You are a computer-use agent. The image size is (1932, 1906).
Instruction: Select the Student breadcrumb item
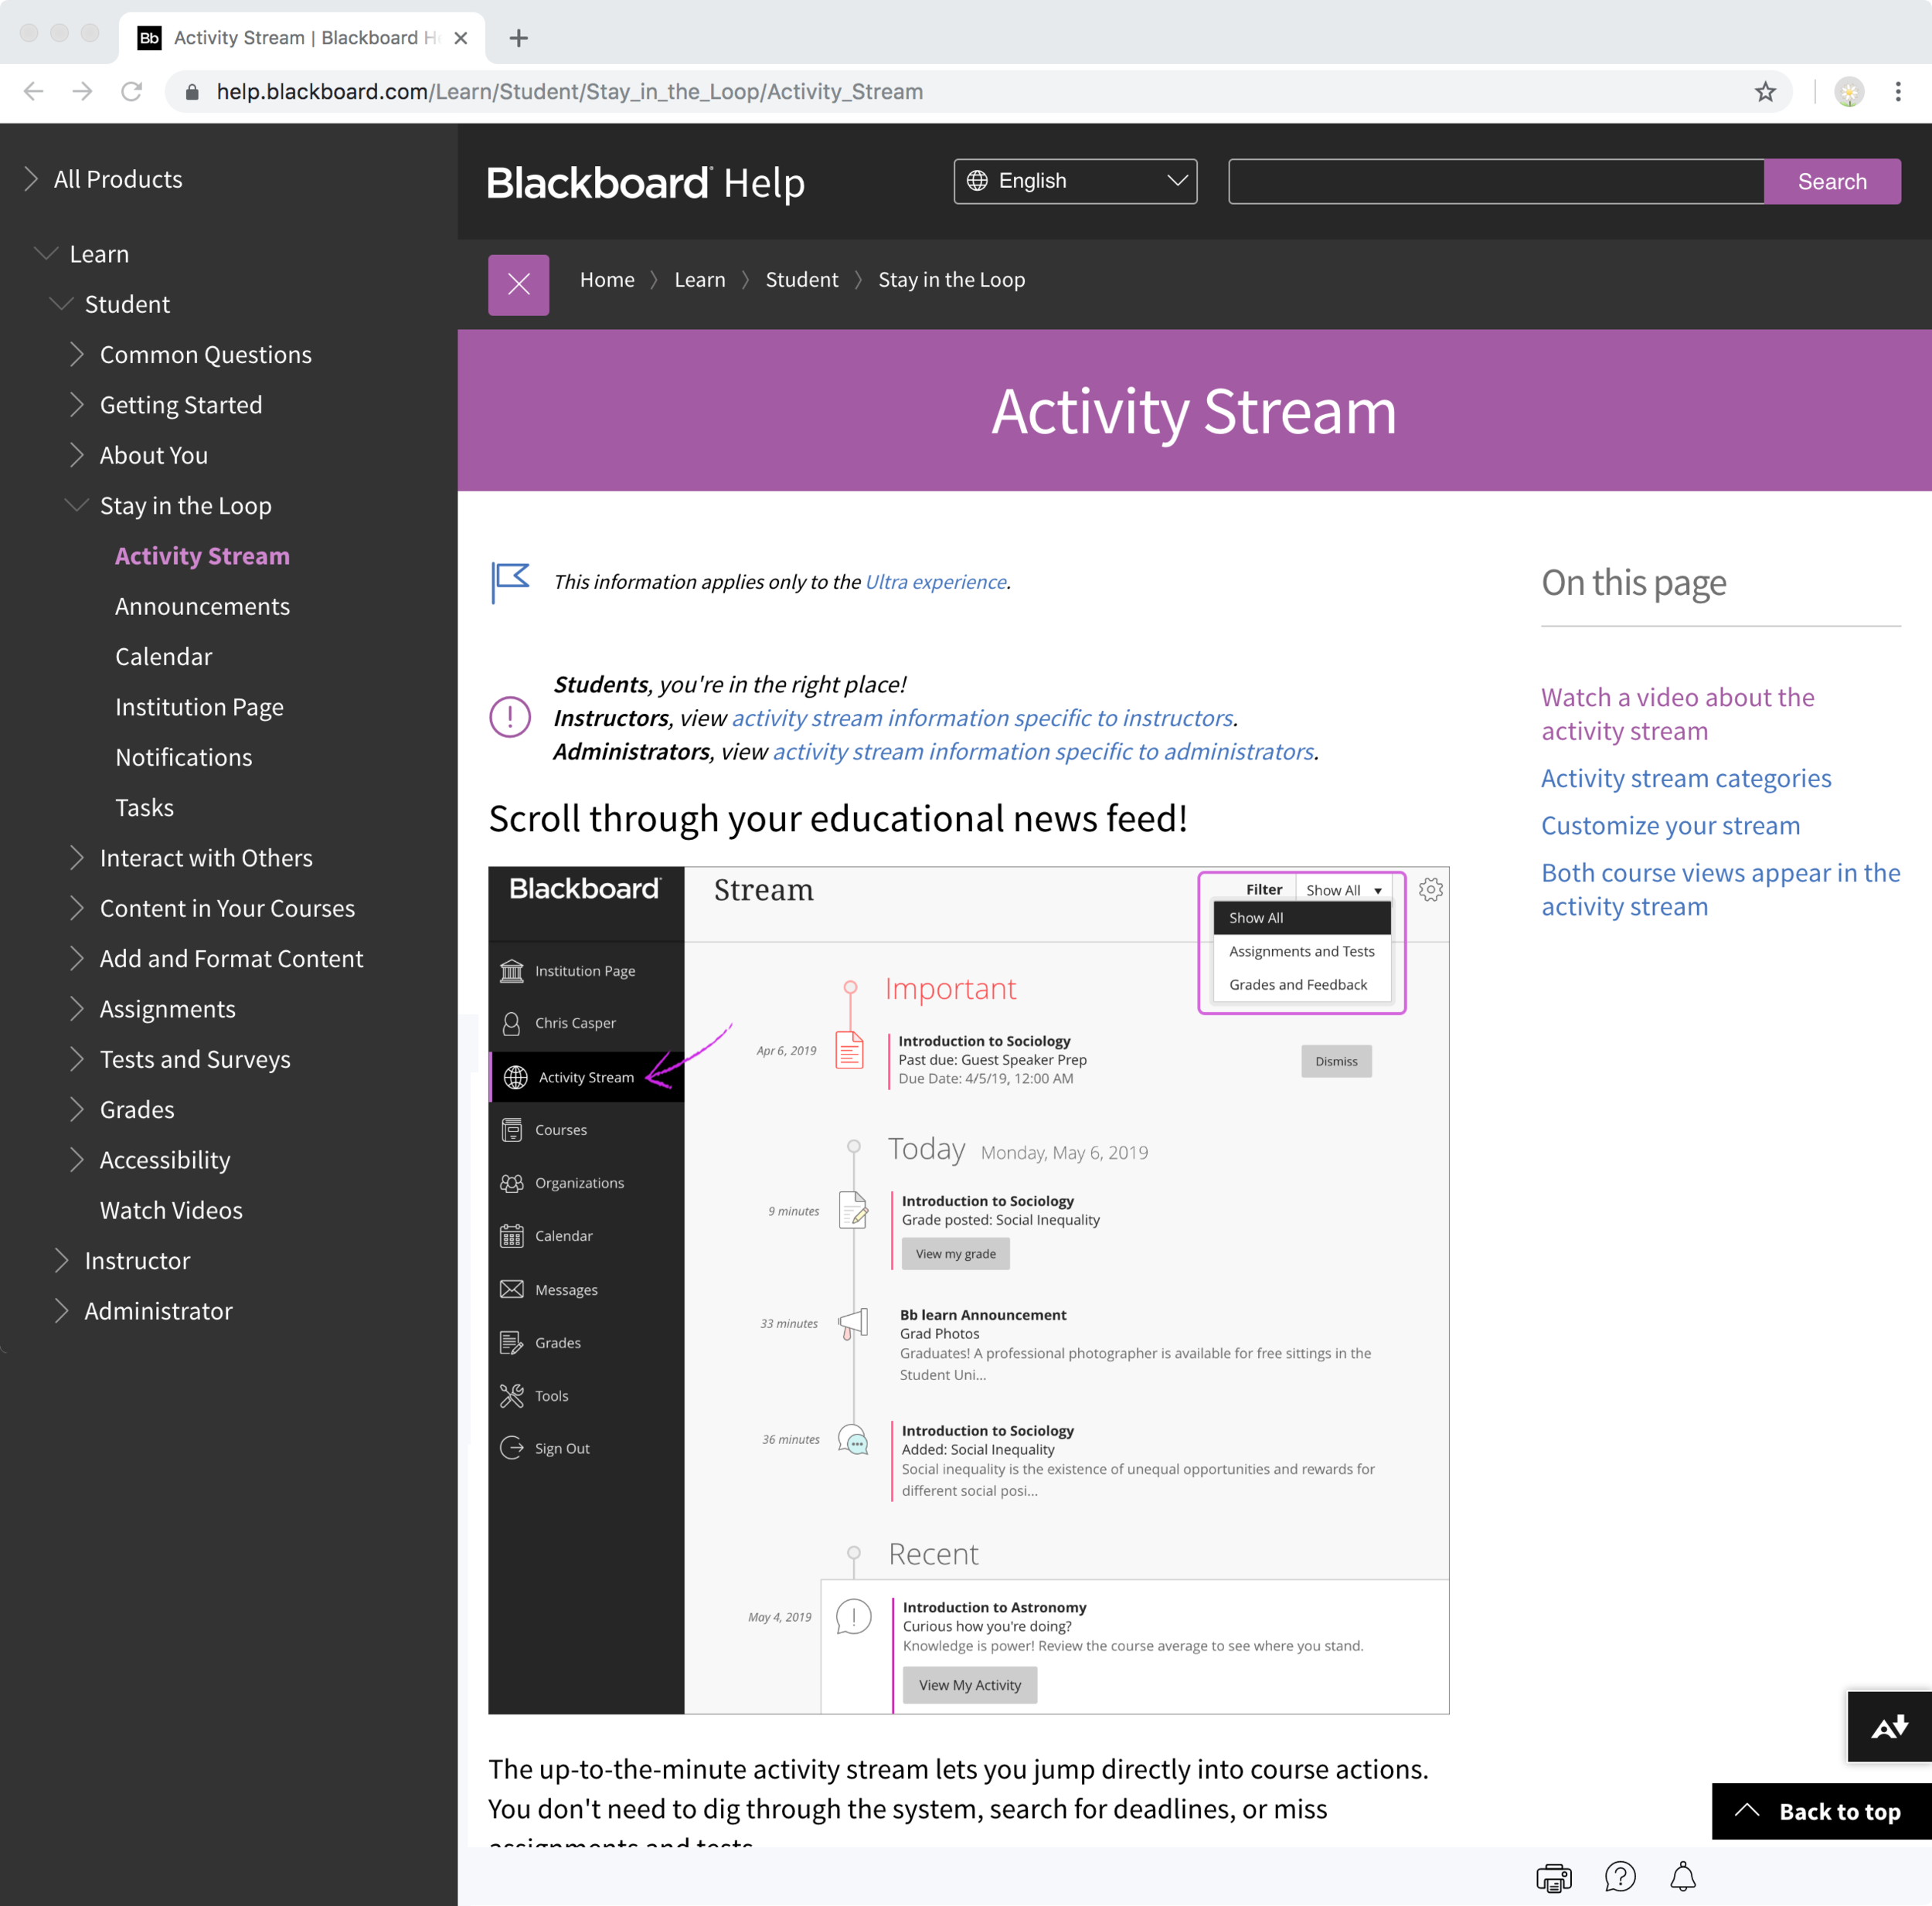[801, 280]
